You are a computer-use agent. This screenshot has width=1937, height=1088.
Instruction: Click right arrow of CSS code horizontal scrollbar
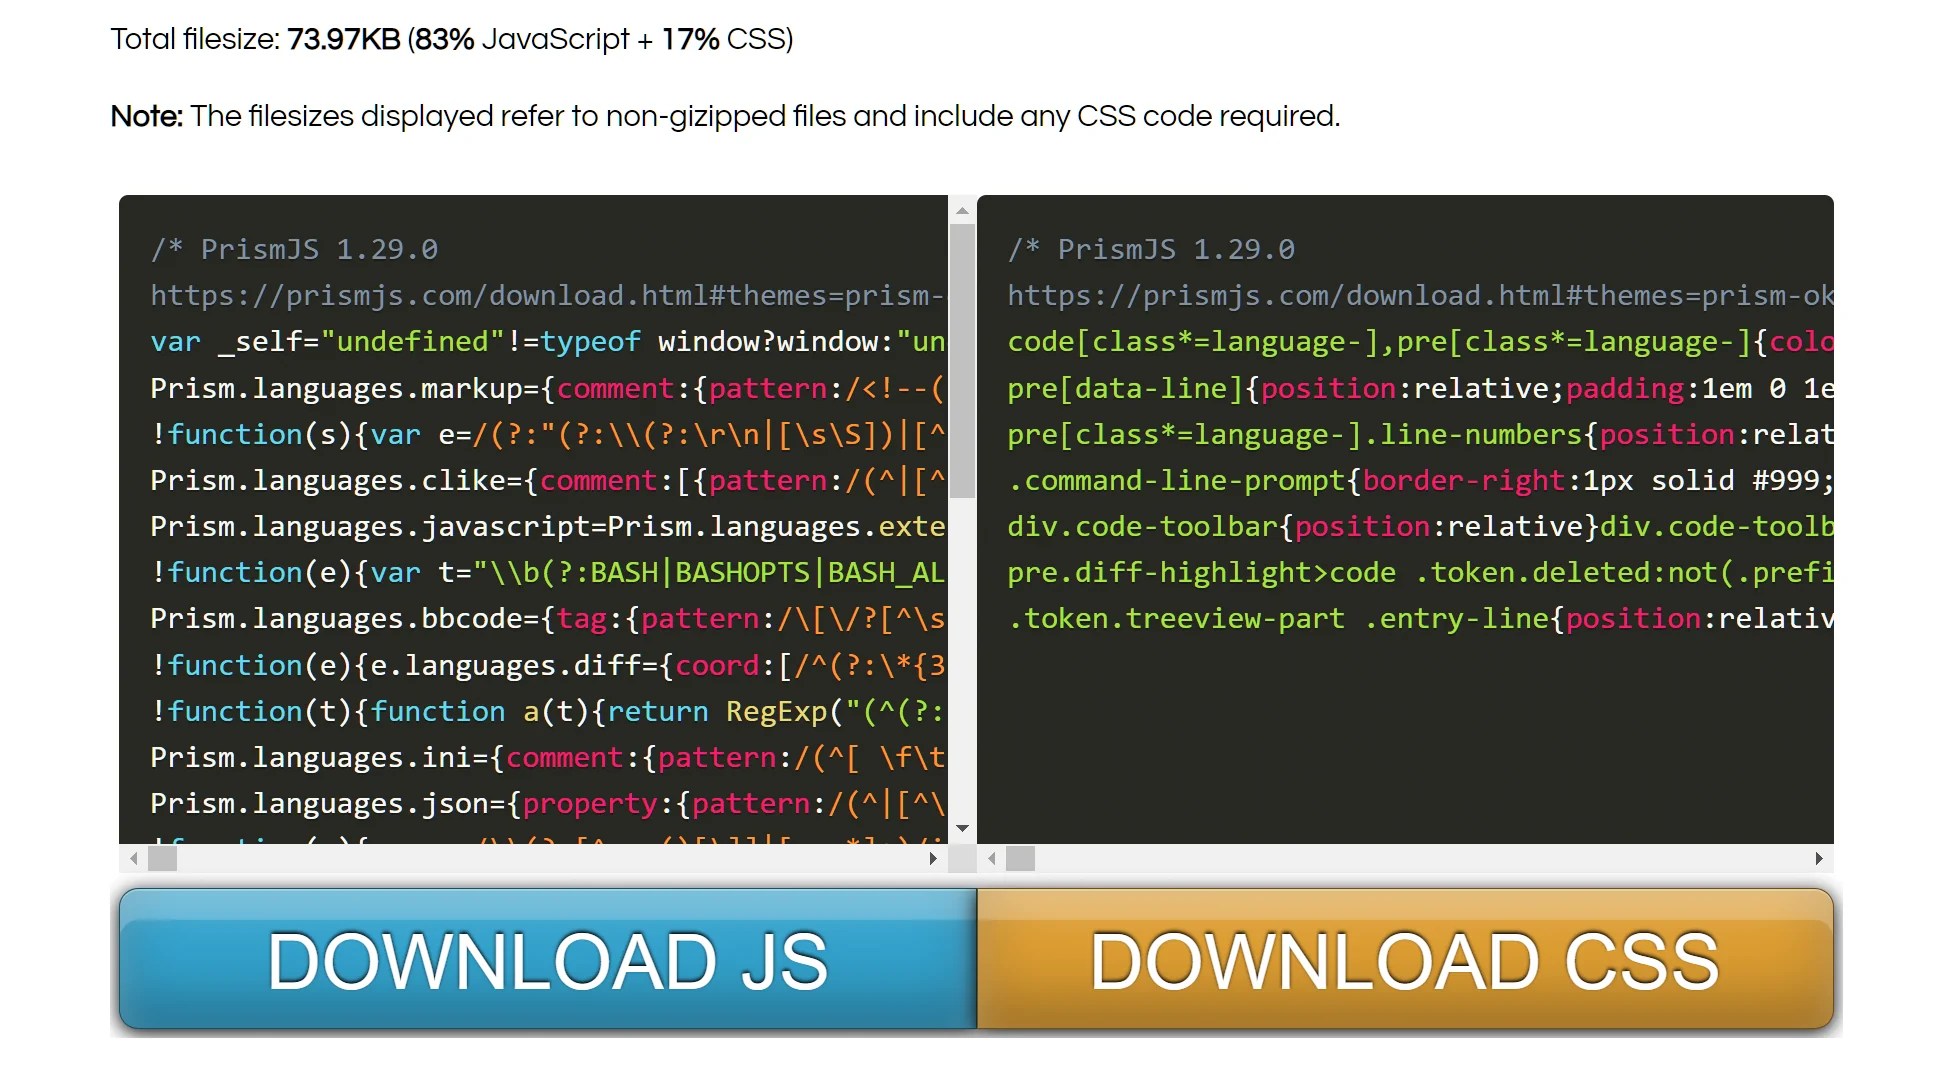pyautogui.click(x=1818, y=858)
